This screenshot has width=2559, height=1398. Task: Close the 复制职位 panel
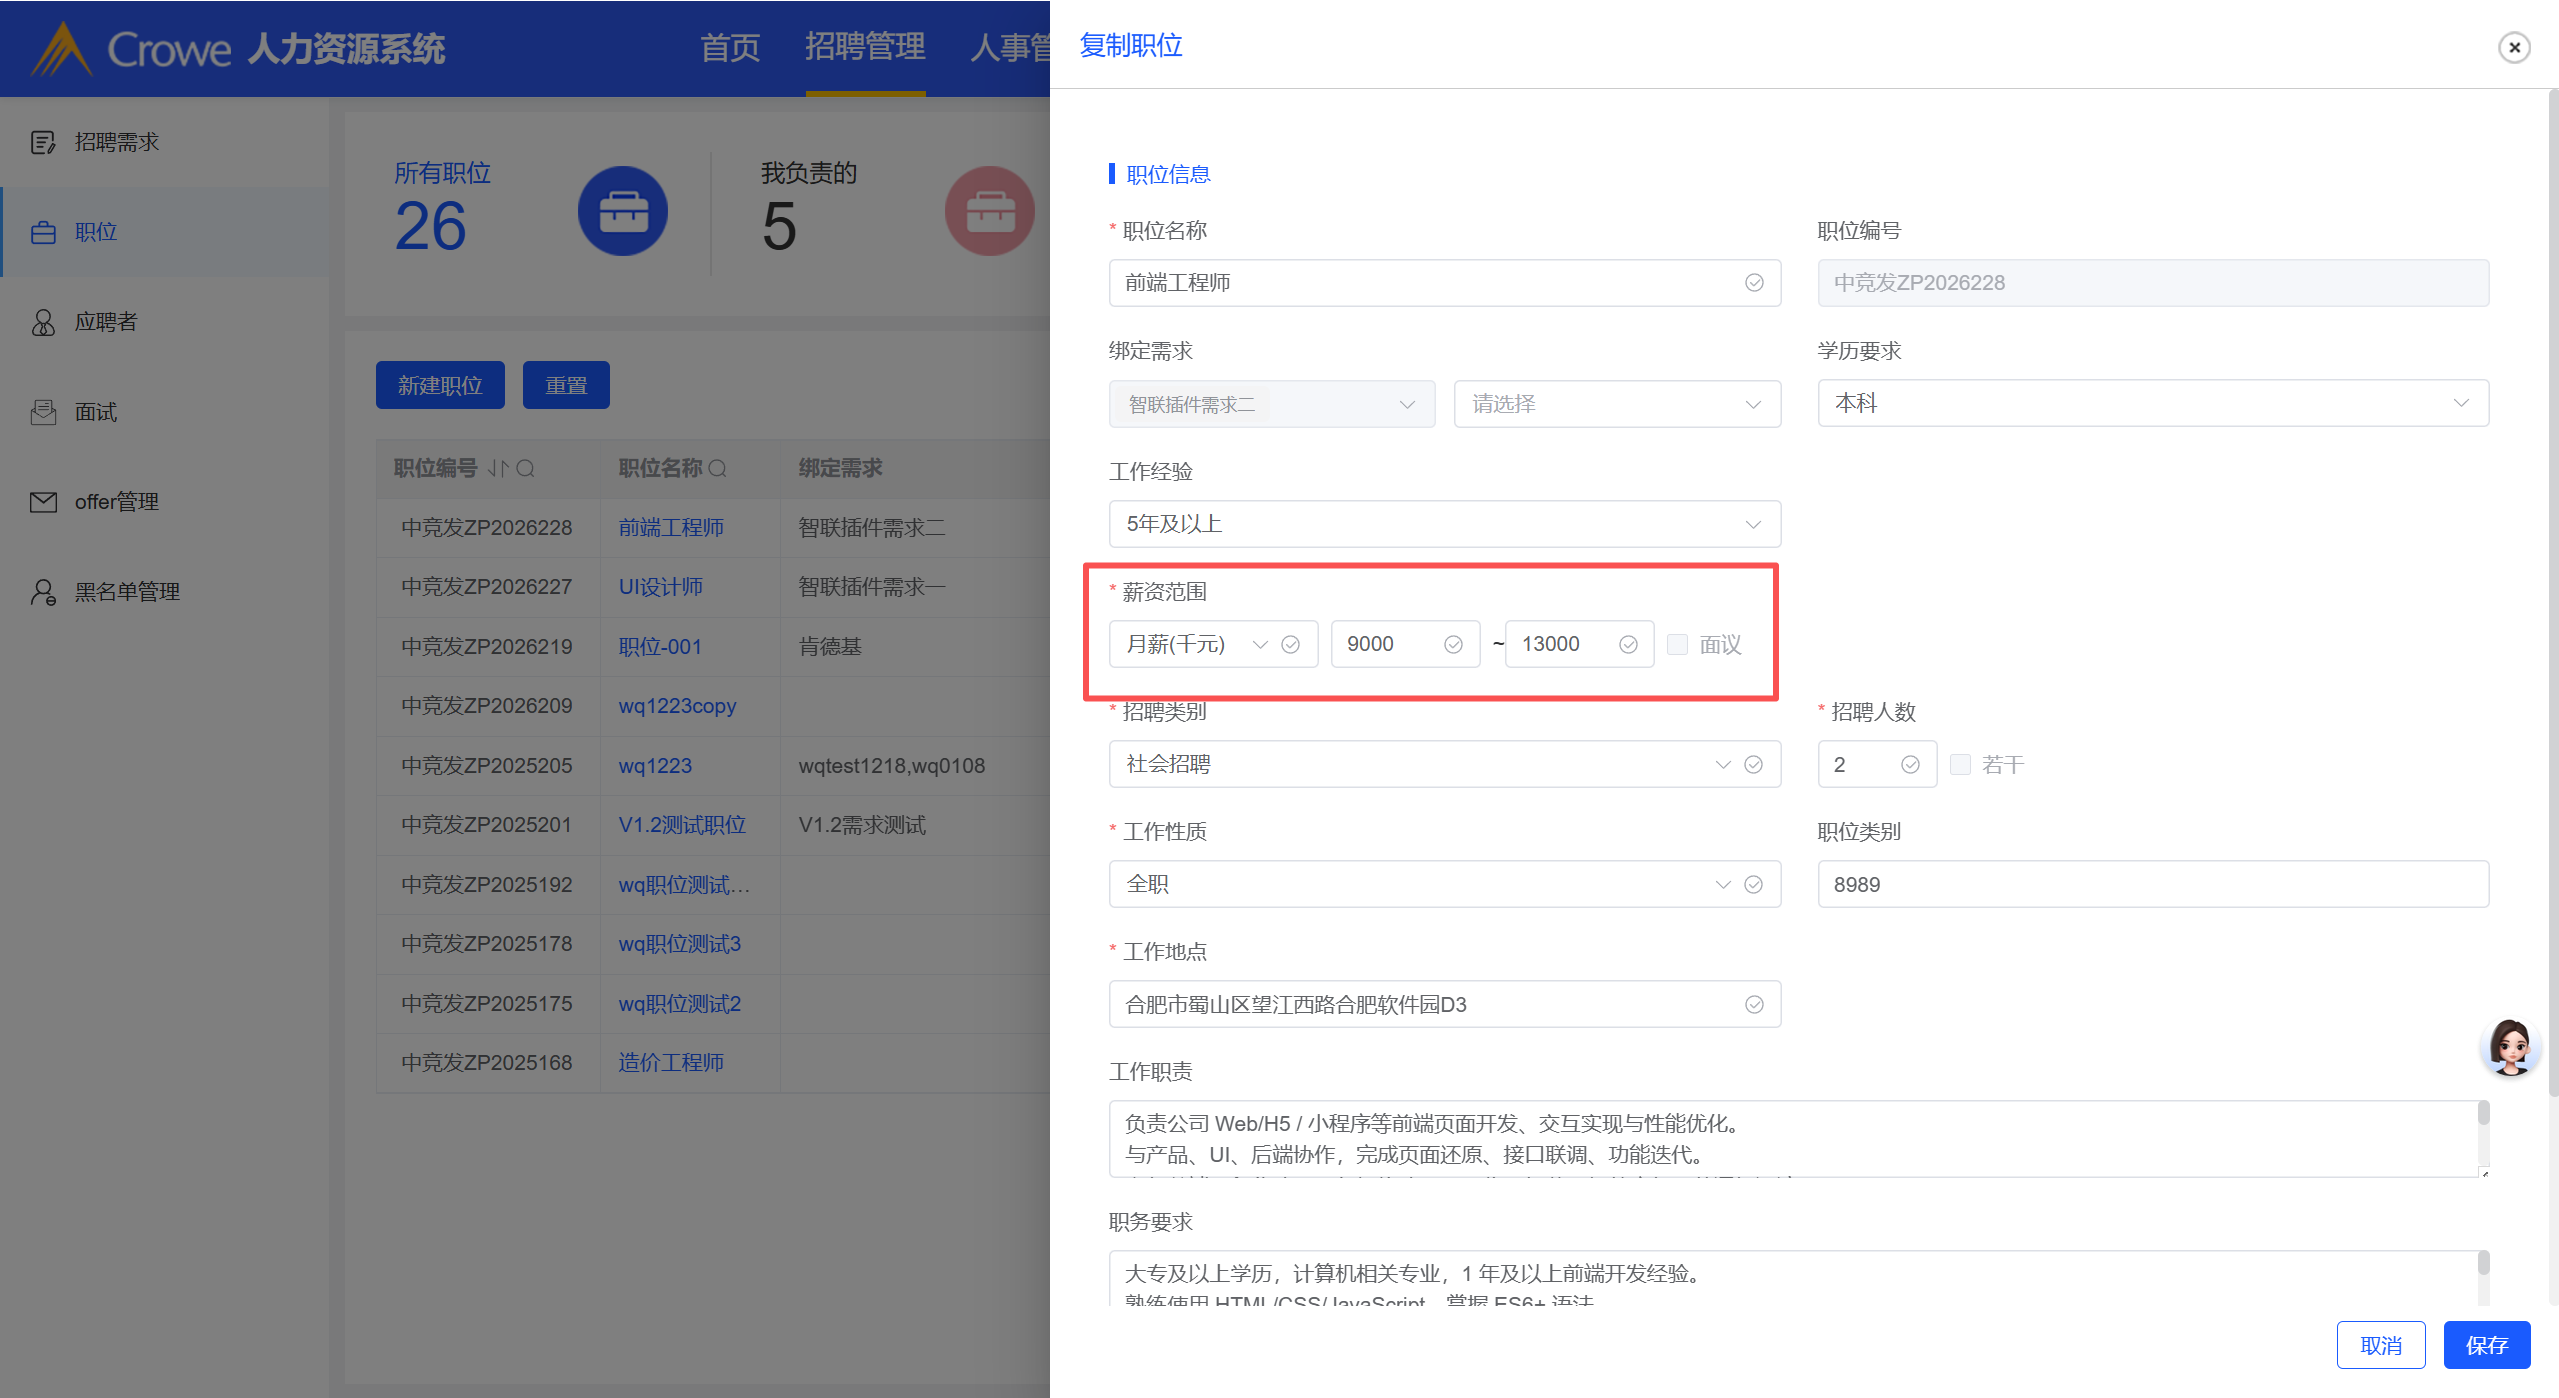point(2513,47)
